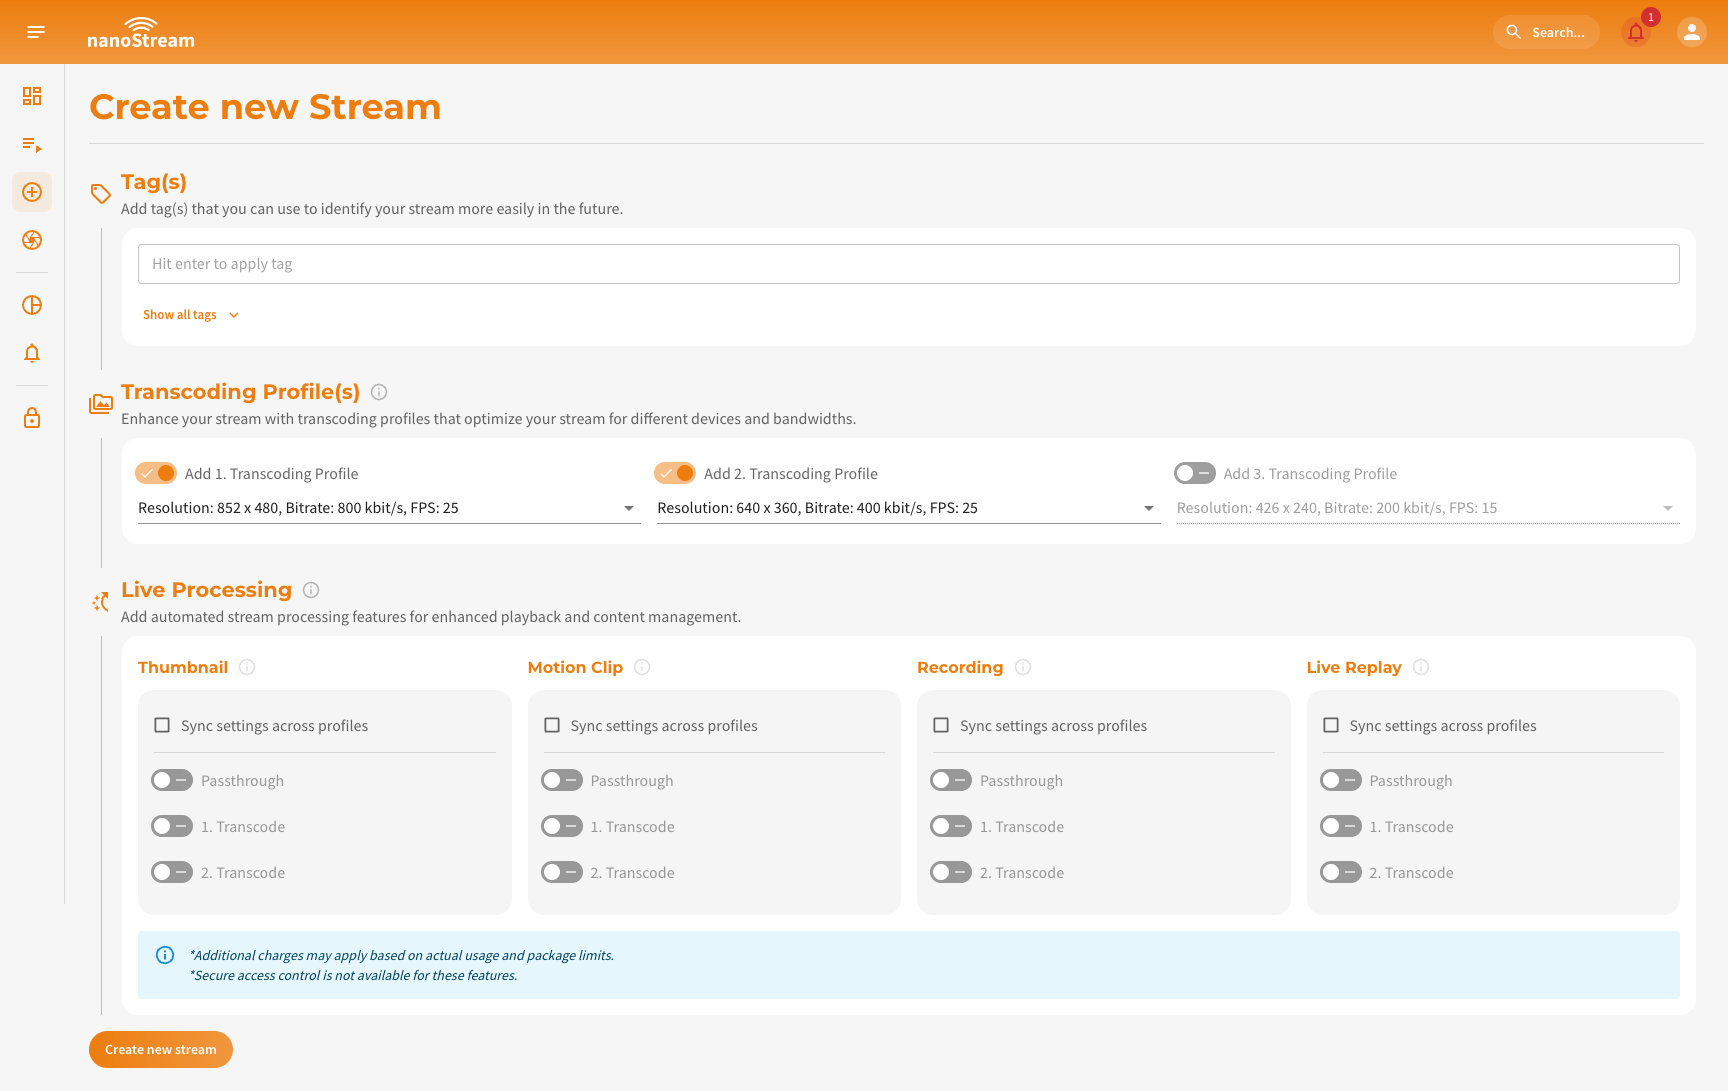1728x1091 pixels.
Task: Enable Live Replay 2. Transcode toggle
Action: pyautogui.click(x=1341, y=872)
